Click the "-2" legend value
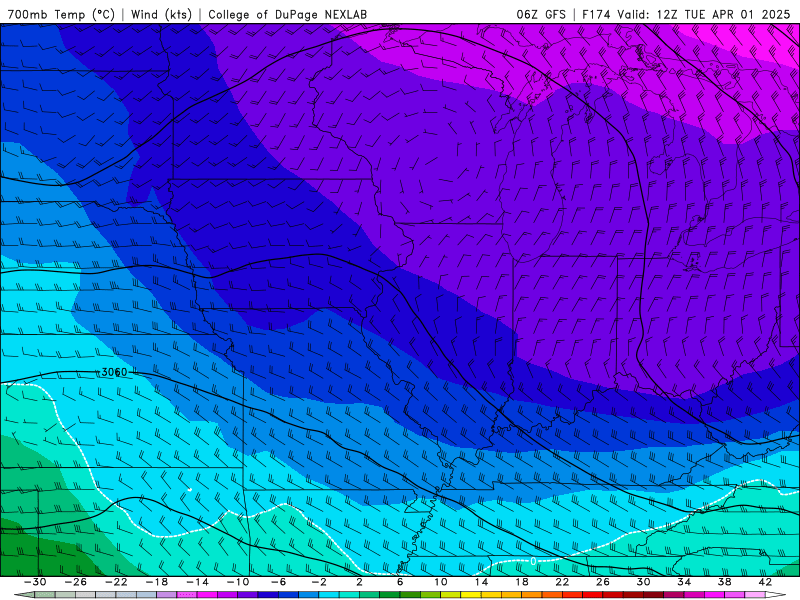This screenshot has height=600, width=800. tap(319, 582)
